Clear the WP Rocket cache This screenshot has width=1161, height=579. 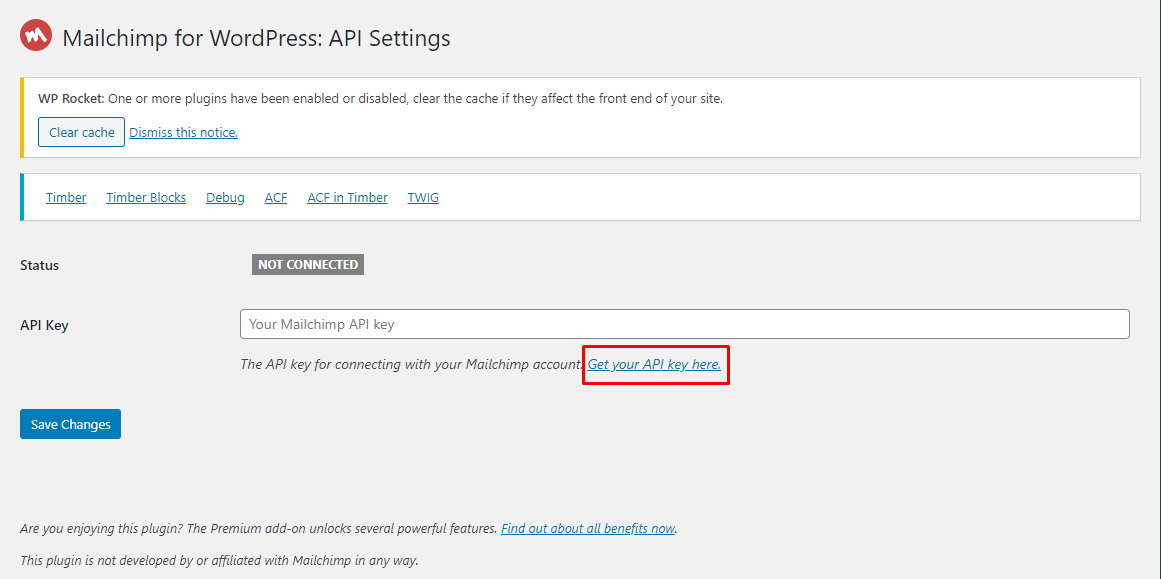(x=81, y=133)
